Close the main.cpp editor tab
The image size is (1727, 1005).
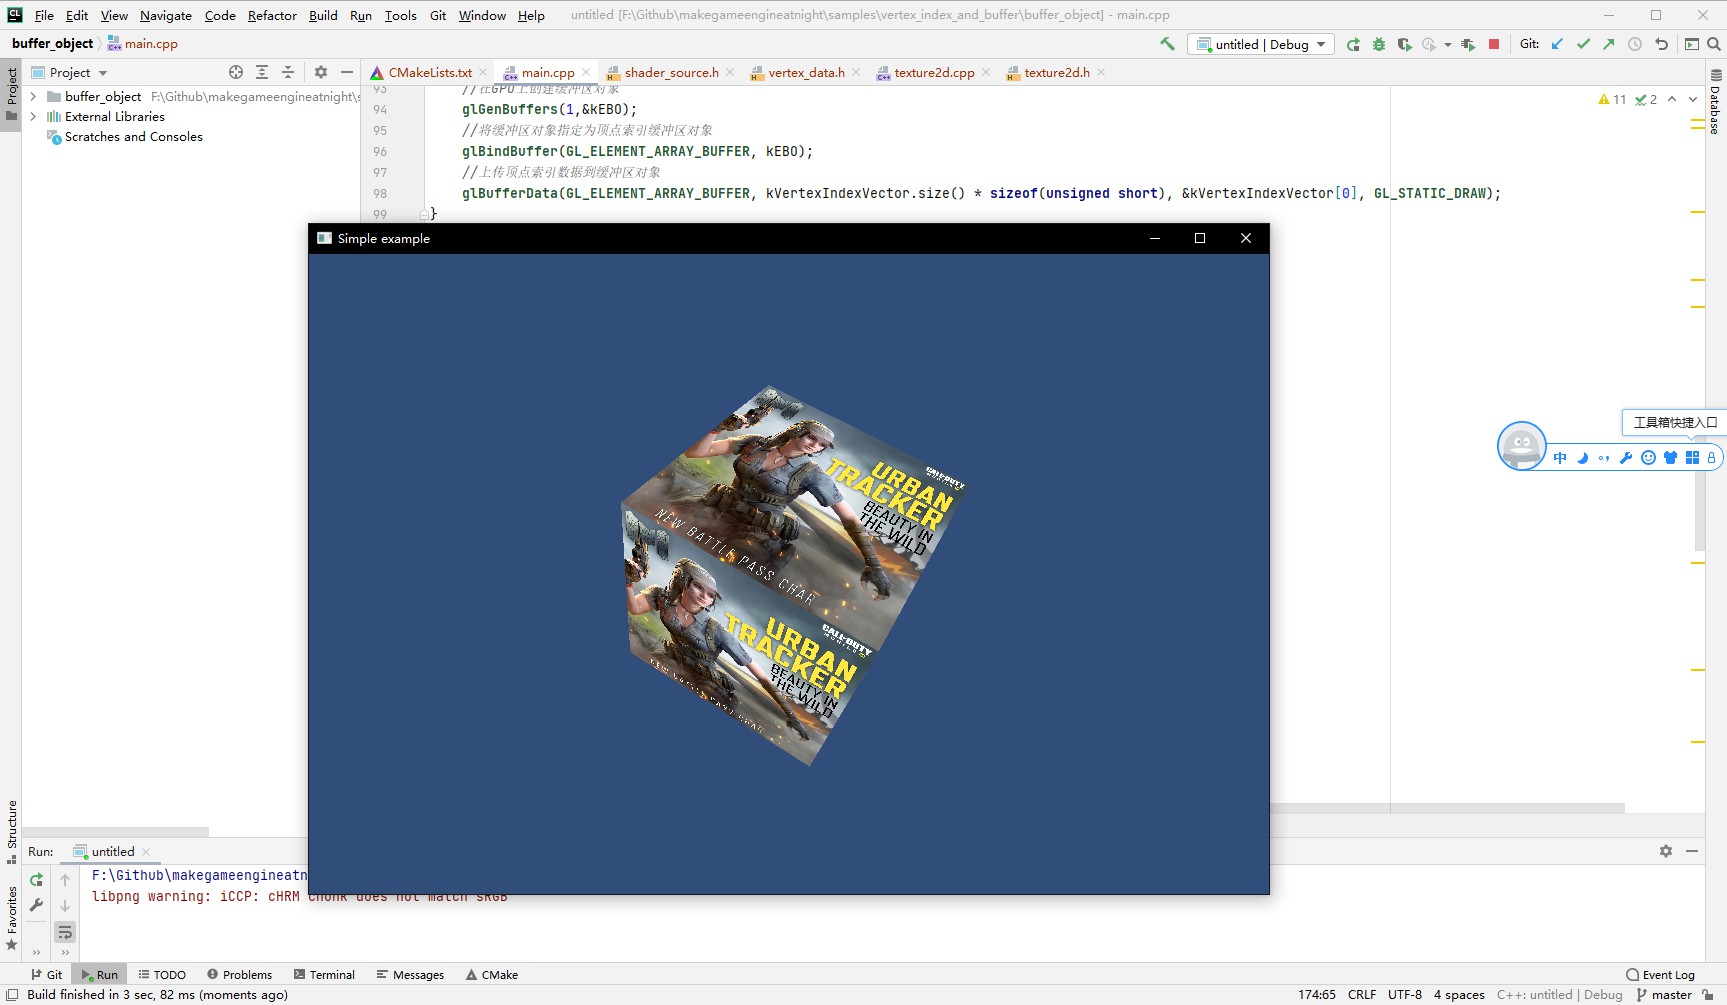[586, 72]
